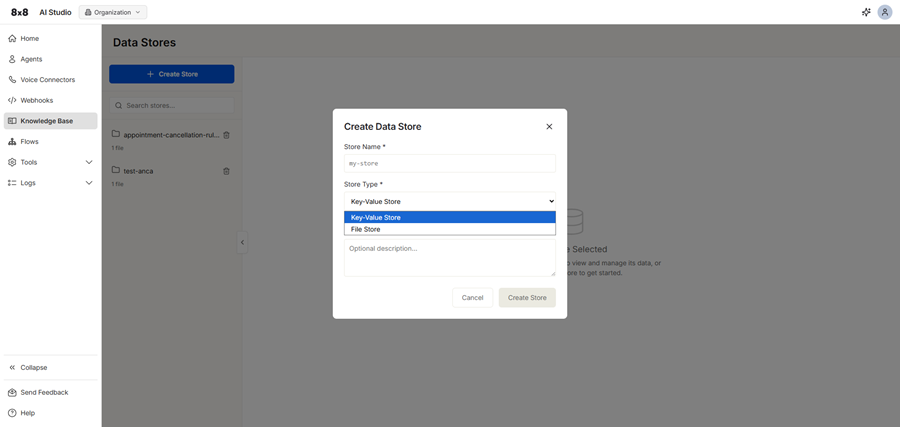Open Send Feedback

51,393
